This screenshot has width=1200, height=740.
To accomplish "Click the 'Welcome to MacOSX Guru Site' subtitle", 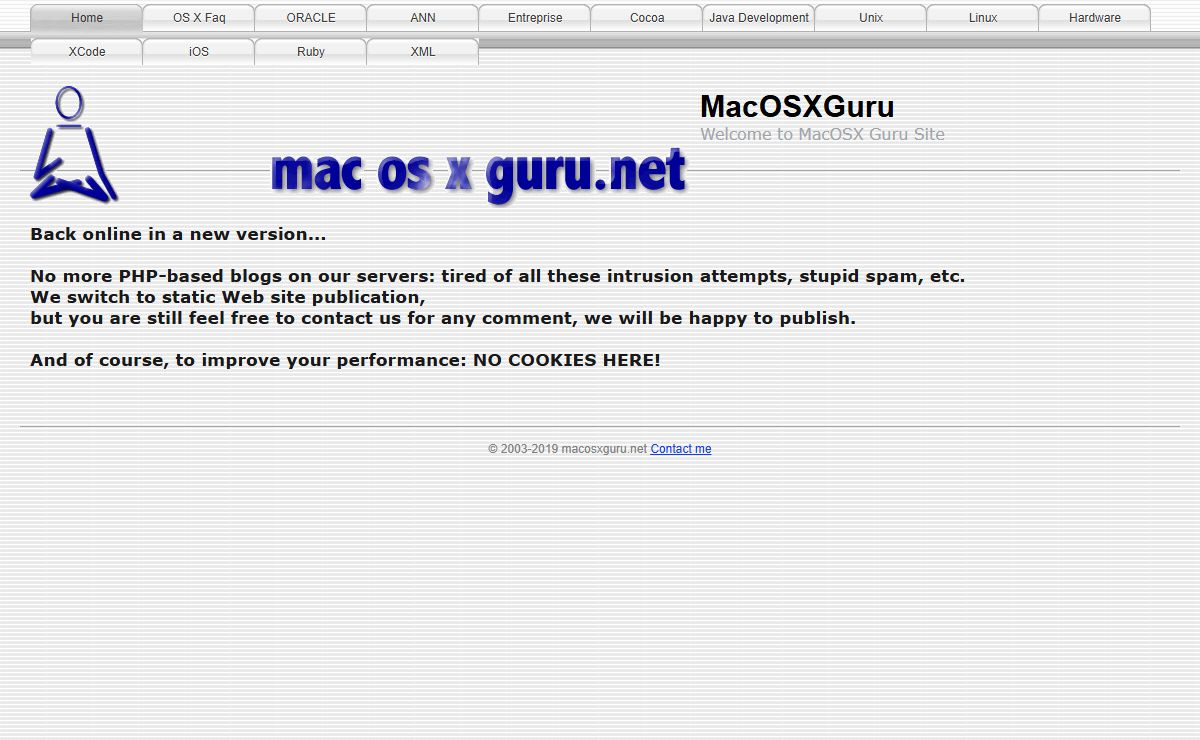I will point(822,134).
